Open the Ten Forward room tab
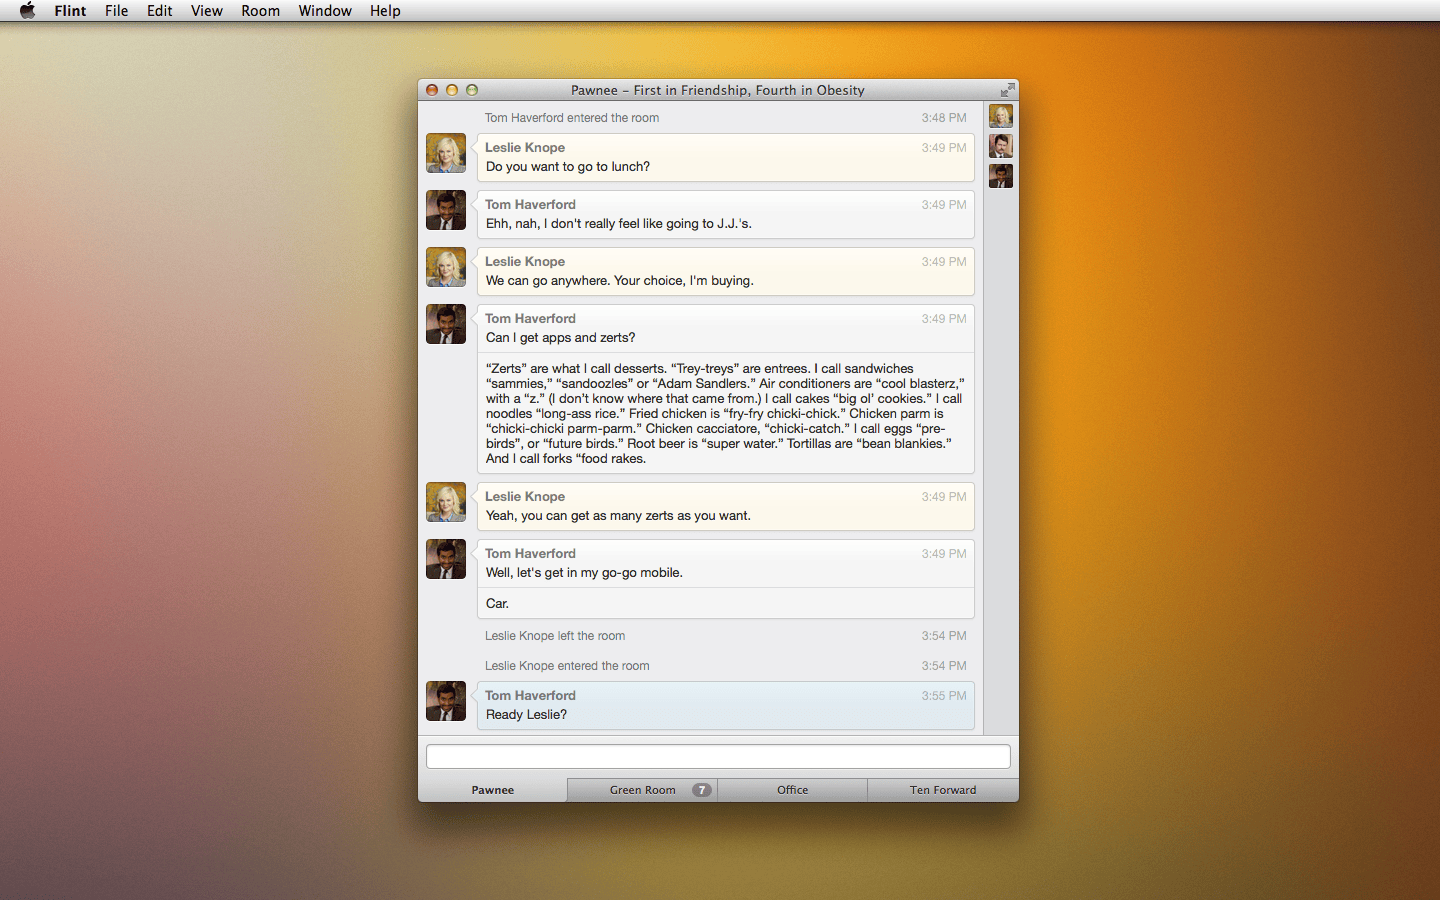 pos(942,790)
